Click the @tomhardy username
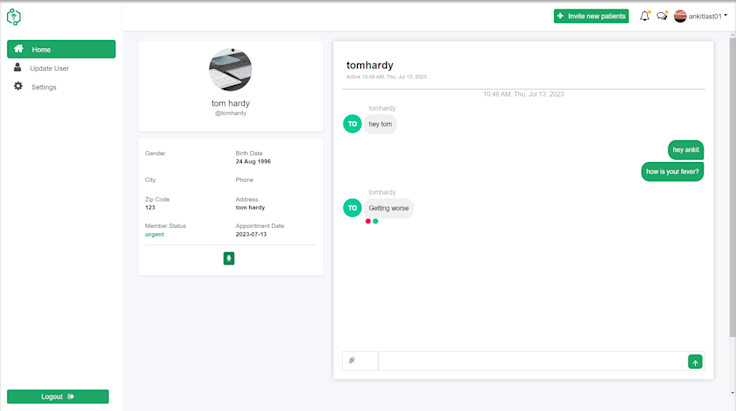736x411 pixels. [x=230, y=113]
